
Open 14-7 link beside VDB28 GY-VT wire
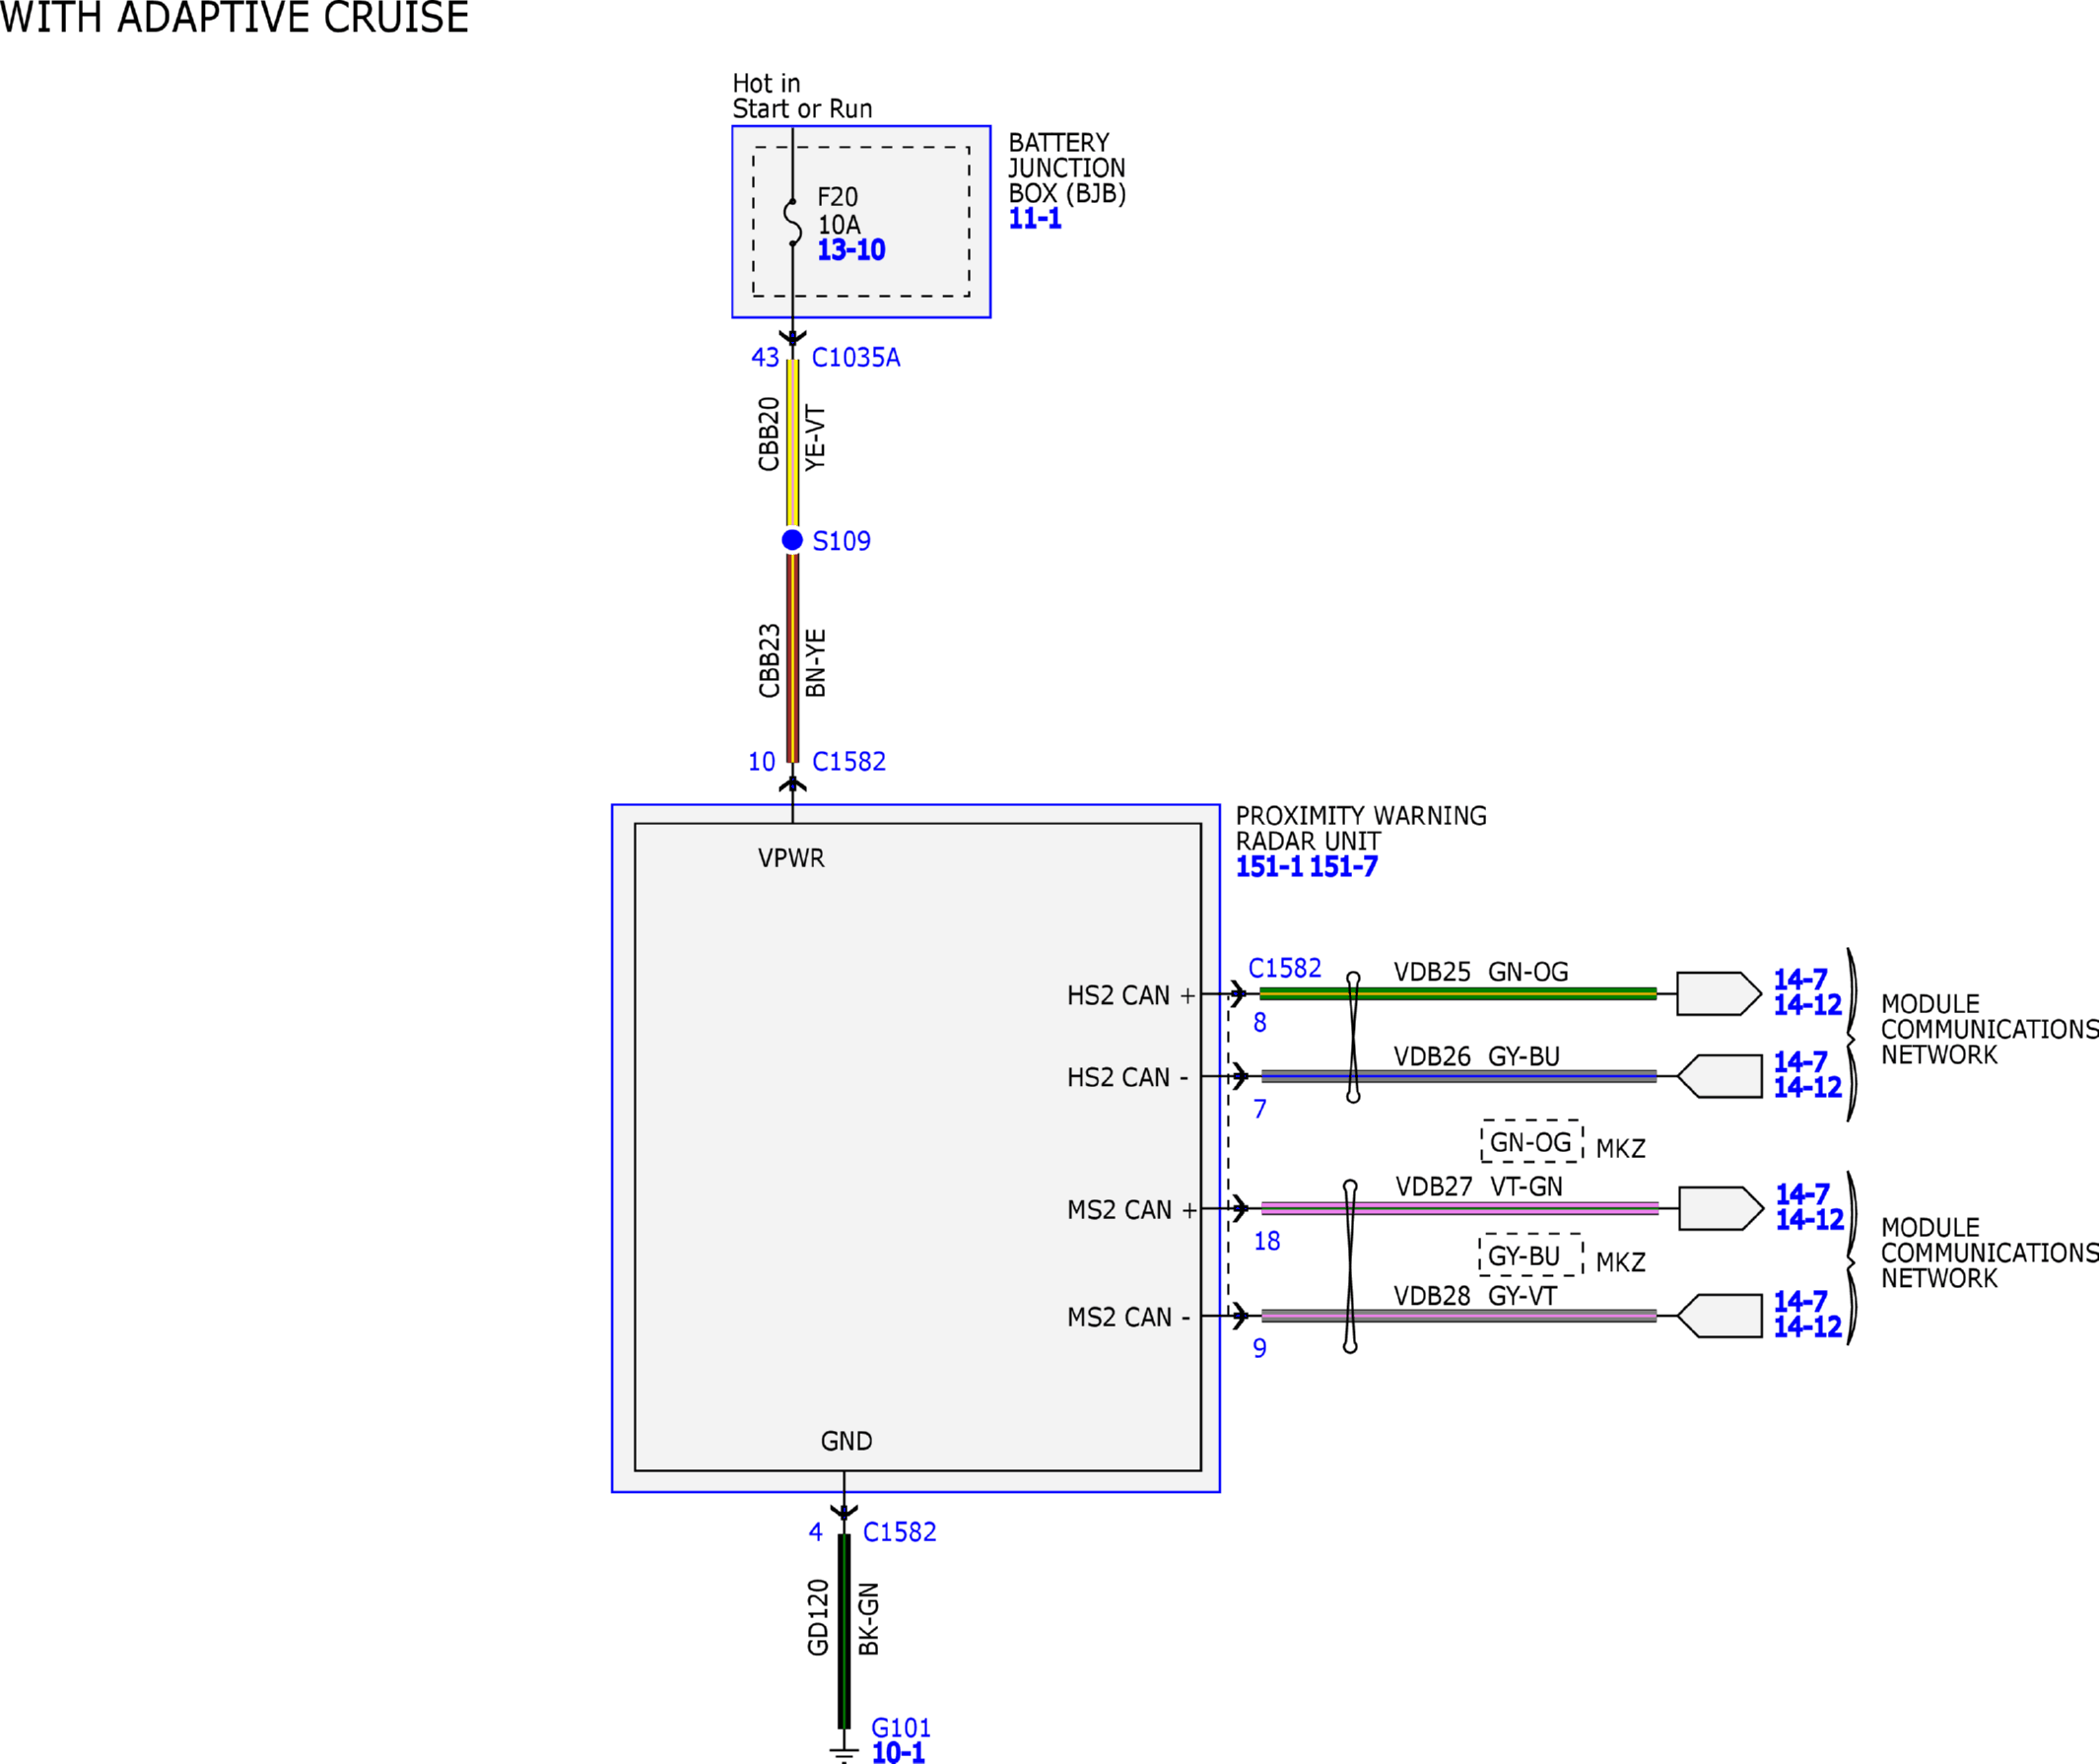(1800, 1302)
